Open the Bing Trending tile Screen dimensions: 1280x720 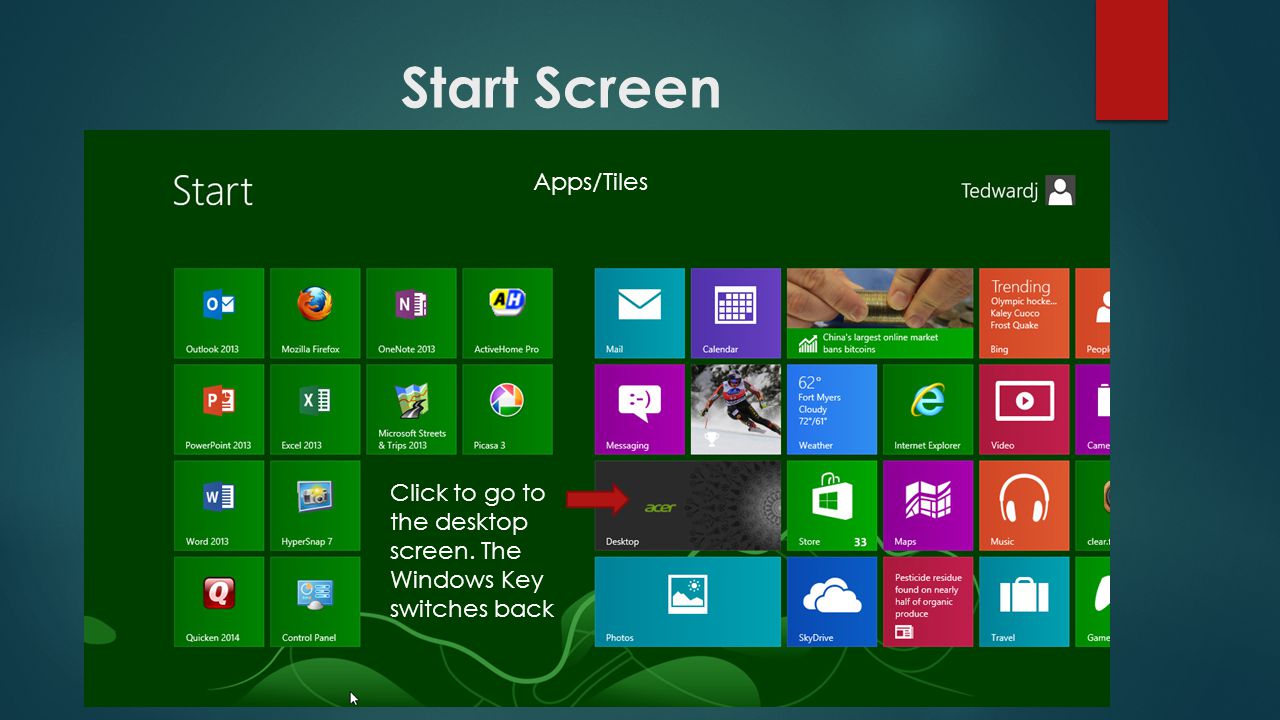1024,313
